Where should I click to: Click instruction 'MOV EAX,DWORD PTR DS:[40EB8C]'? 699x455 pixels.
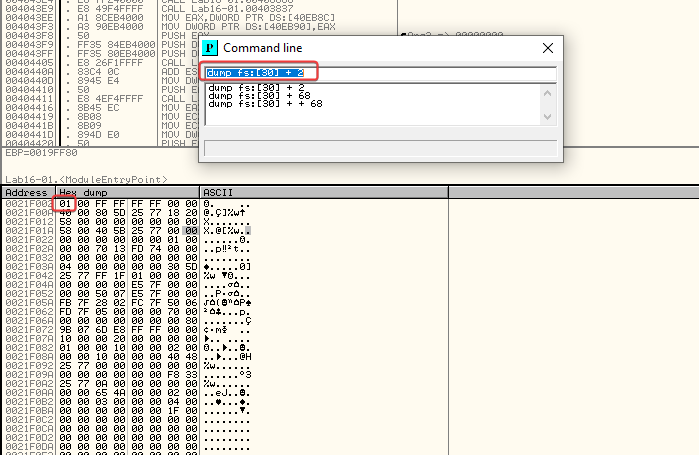248,18
